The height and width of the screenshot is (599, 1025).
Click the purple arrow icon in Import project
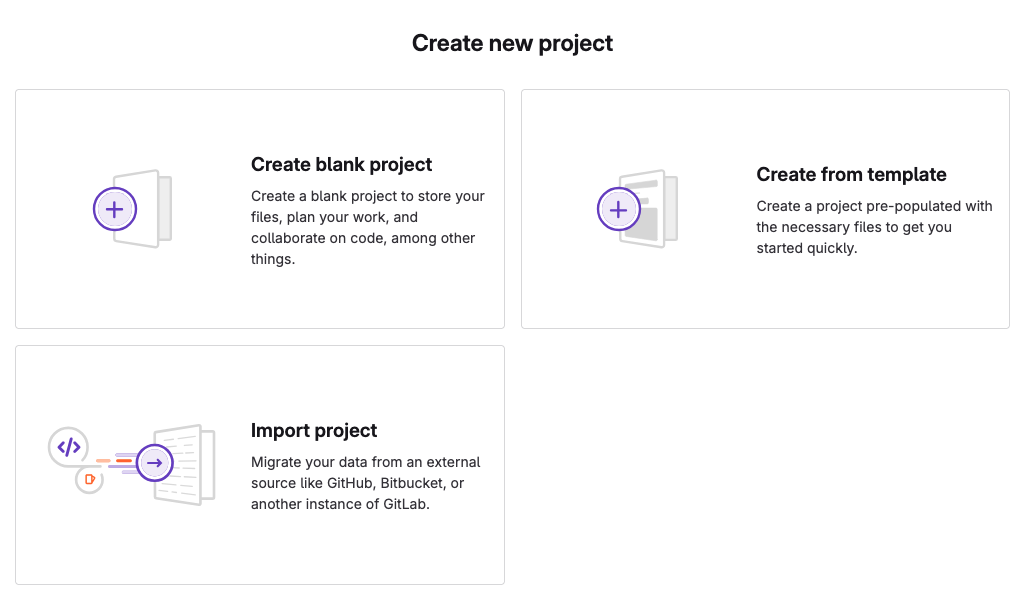click(154, 462)
